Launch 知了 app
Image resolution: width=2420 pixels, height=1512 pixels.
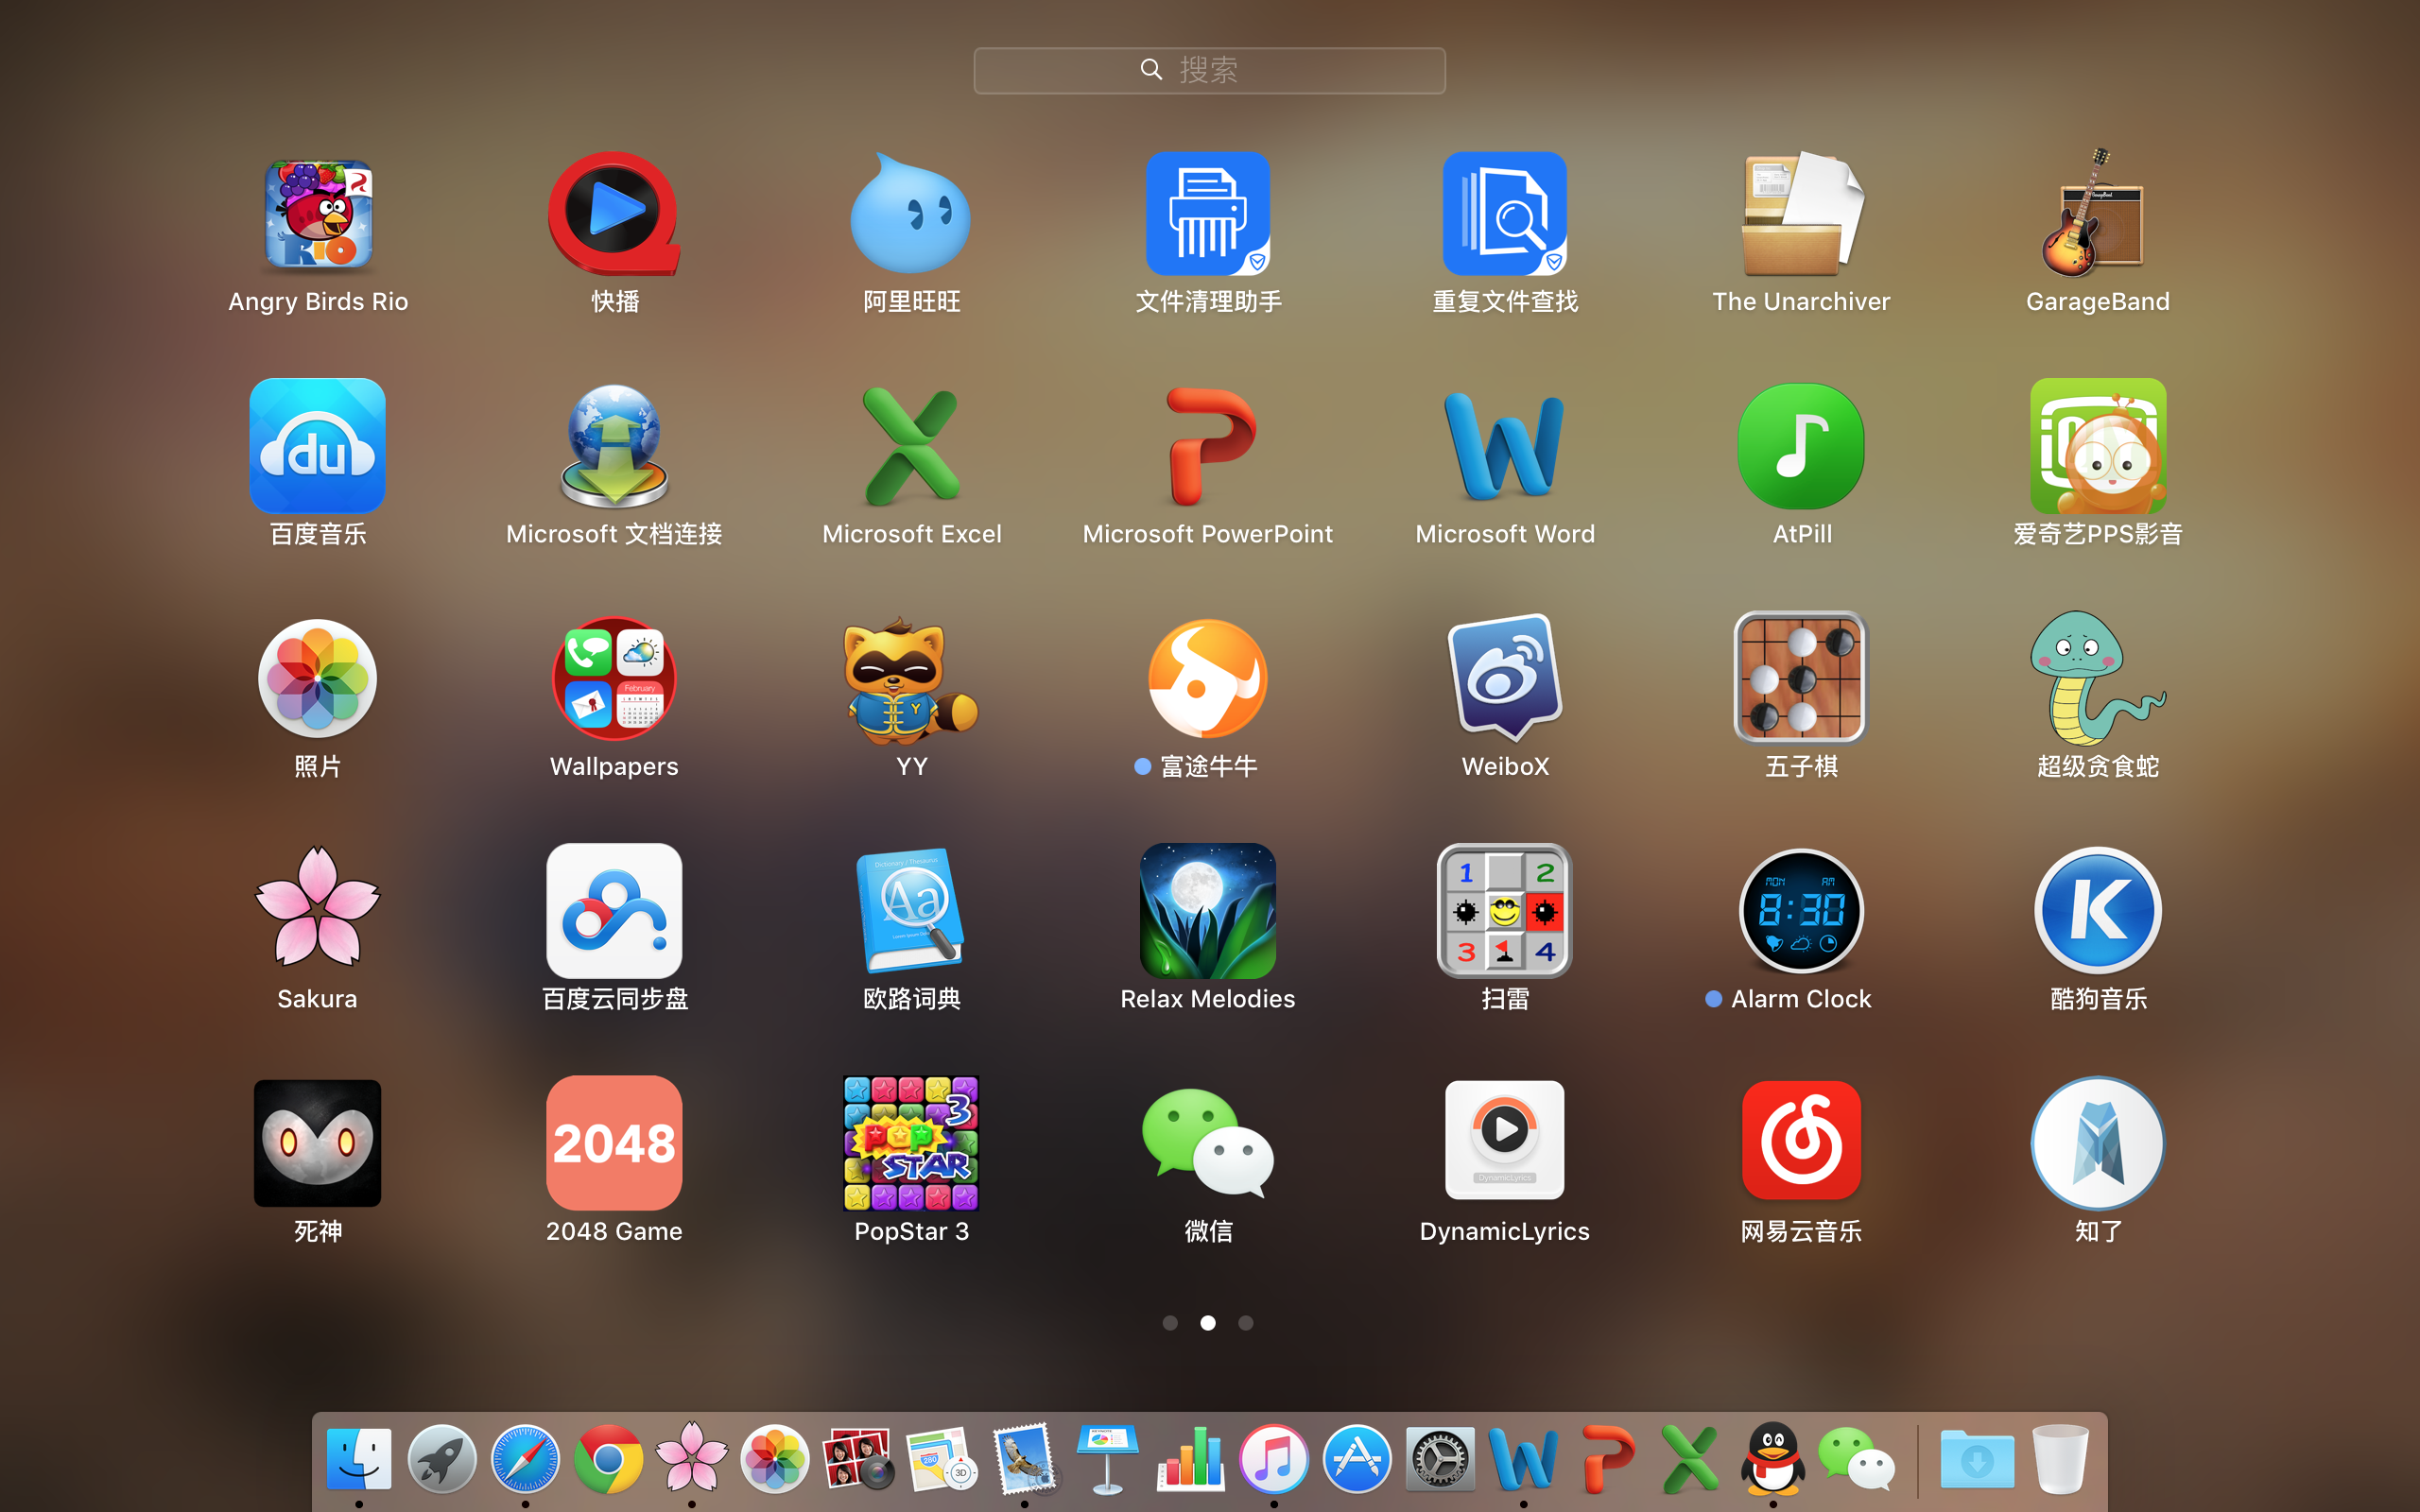2097,1143
